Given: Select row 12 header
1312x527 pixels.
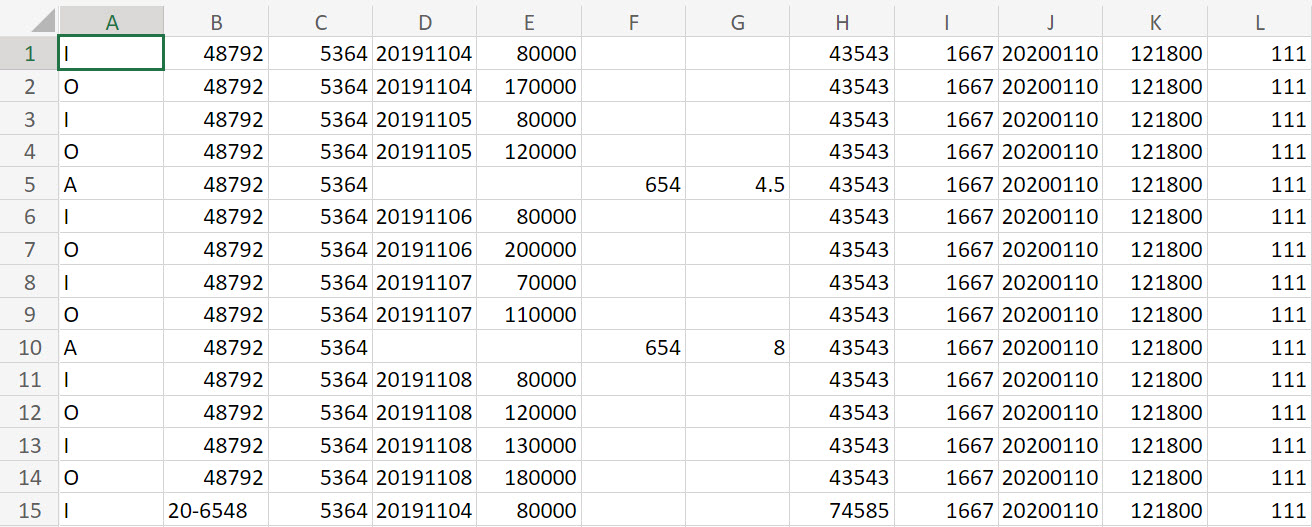Looking at the screenshot, I should (x=30, y=412).
